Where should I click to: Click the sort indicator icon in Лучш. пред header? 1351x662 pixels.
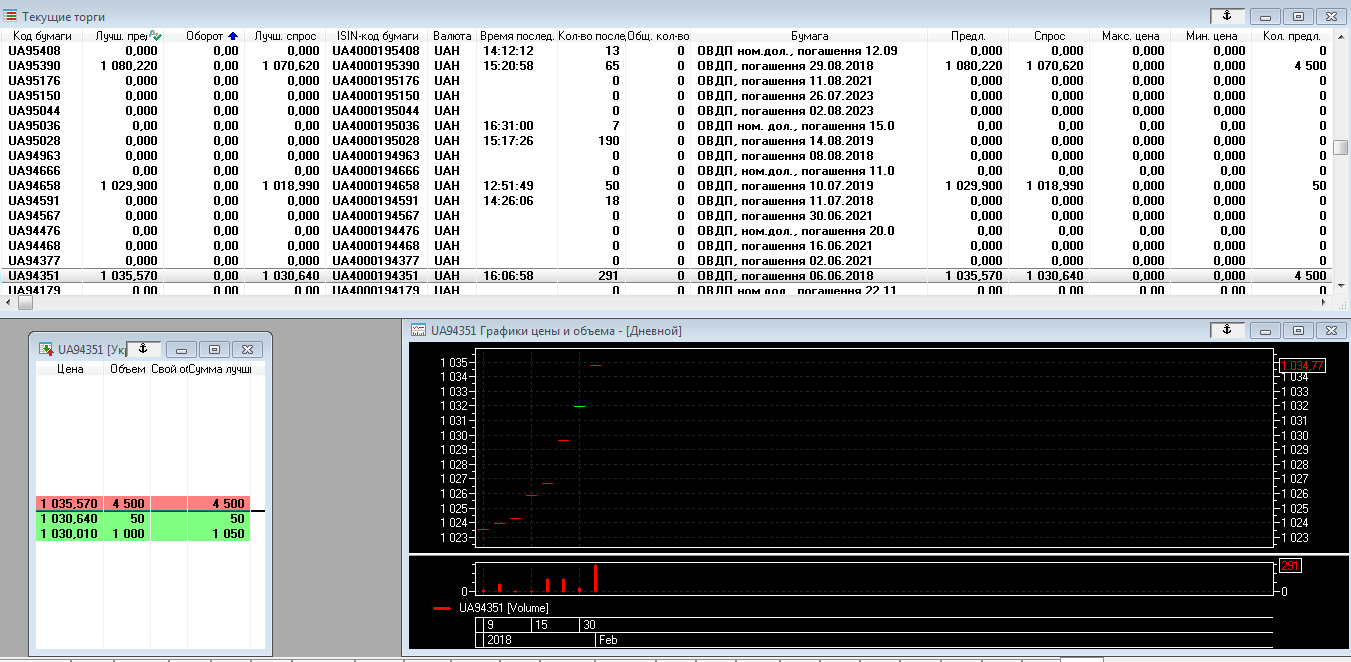click(x=155, y=35)
